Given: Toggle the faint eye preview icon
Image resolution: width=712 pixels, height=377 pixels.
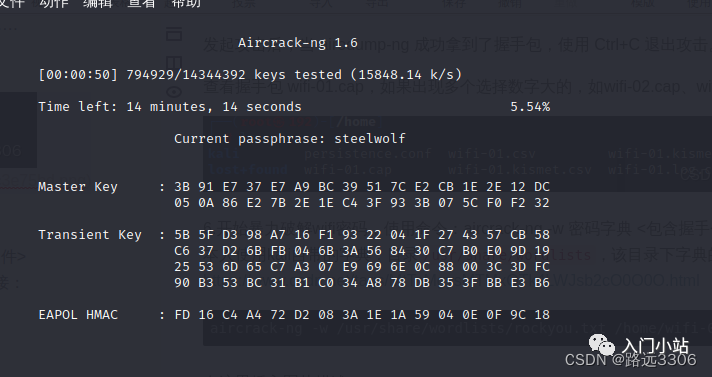Looking at the screenshot, I should [174, 92].
